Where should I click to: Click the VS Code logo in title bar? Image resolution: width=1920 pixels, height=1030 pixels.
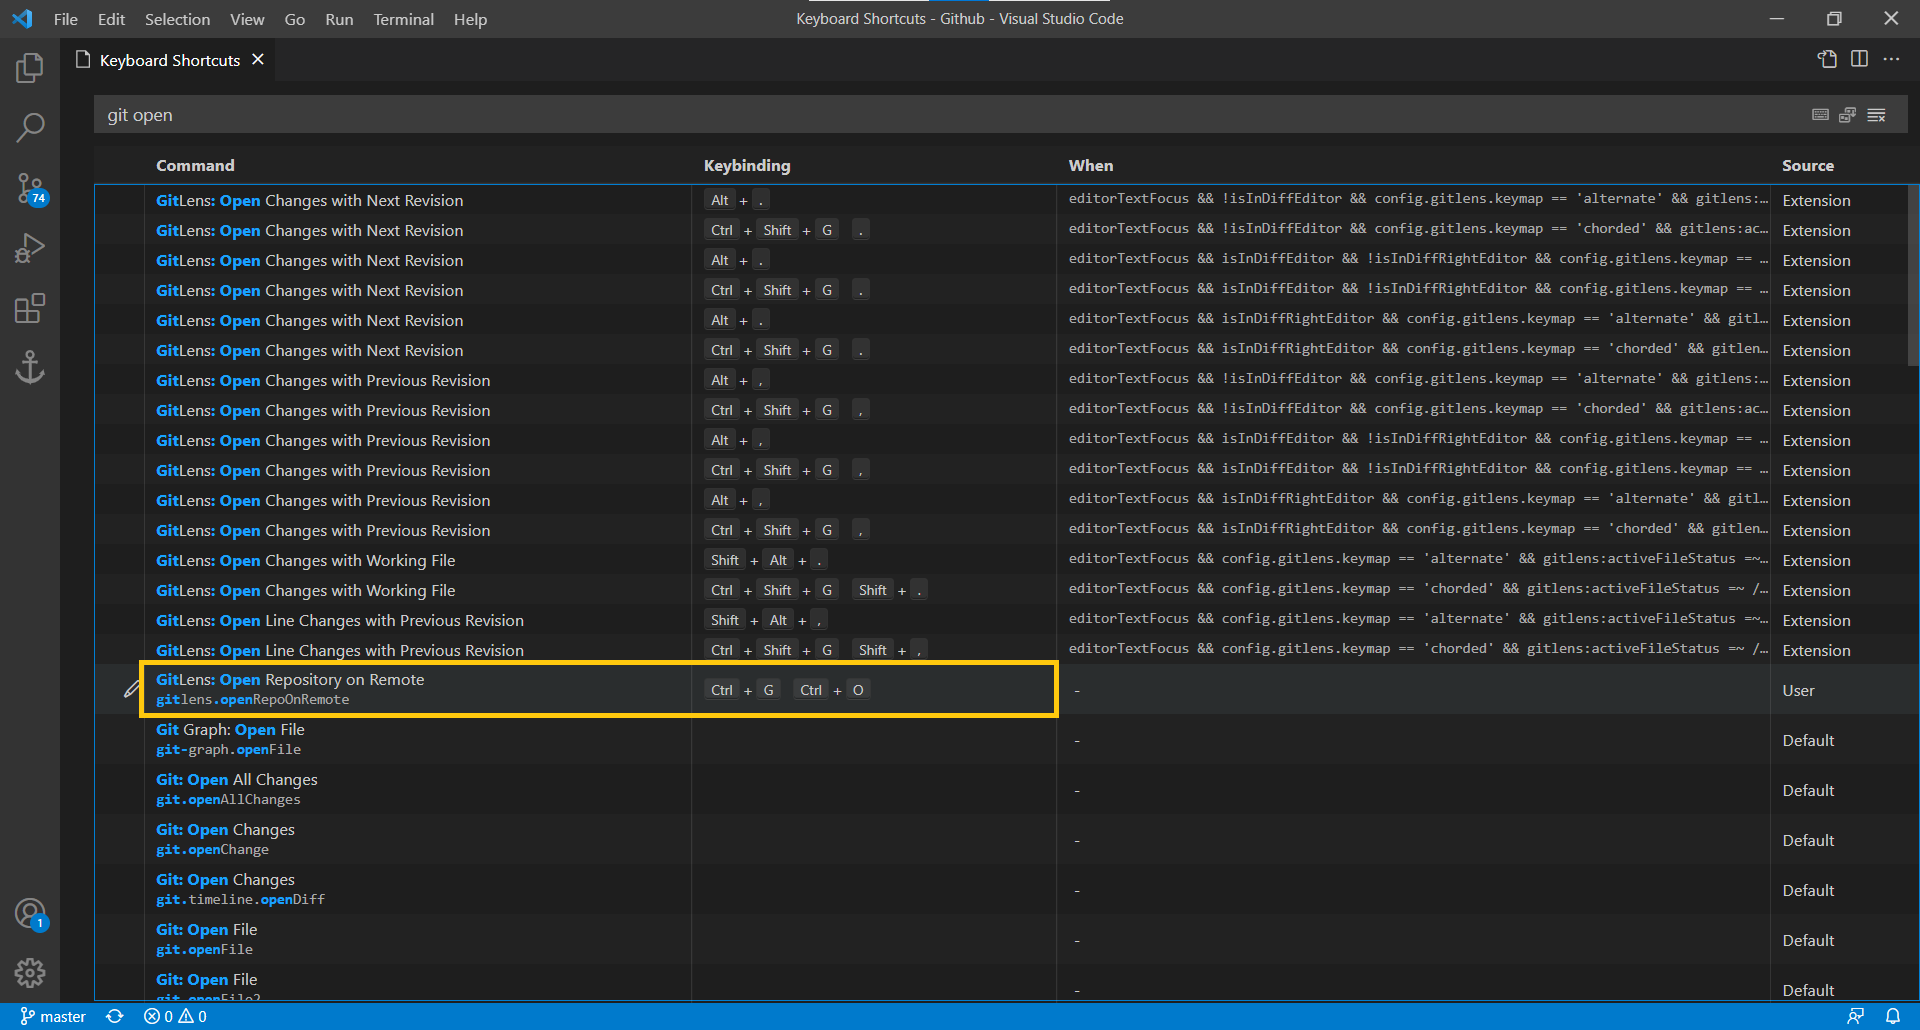pyautogui.click(x=22, y=19)
